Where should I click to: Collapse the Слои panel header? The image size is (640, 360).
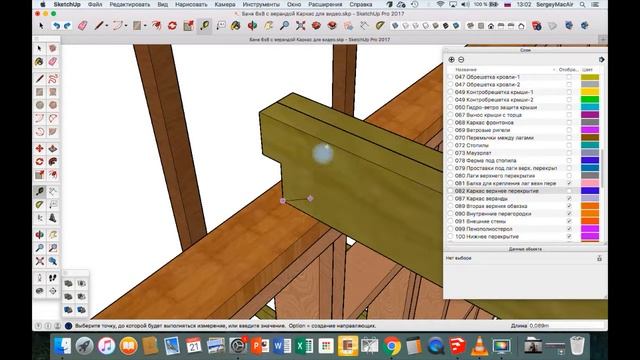[x=525, y=50]
